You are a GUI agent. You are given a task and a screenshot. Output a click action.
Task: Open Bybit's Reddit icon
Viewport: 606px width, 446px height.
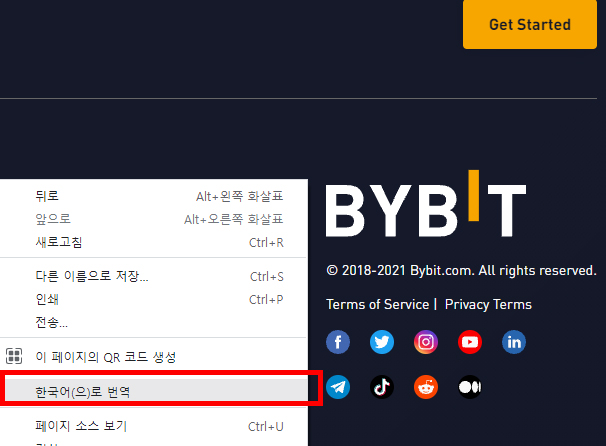(426, 387)
